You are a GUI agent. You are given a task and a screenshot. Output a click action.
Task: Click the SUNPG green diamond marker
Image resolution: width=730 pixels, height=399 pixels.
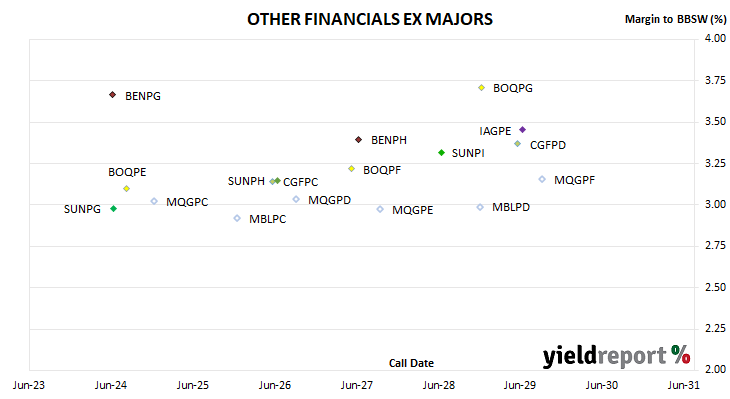[x=113, y=209]
